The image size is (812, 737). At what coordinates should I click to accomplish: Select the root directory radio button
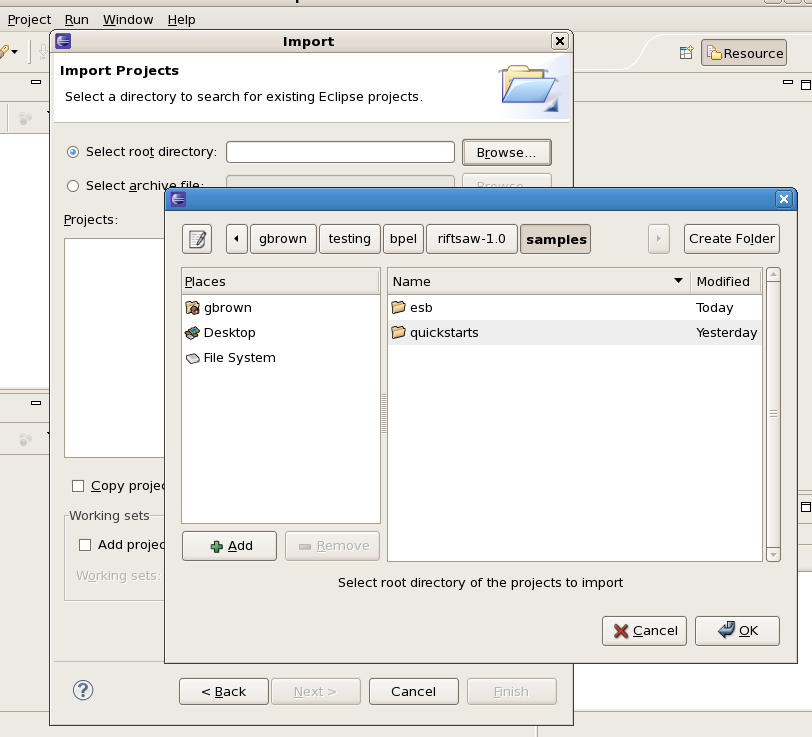(73, 152)
